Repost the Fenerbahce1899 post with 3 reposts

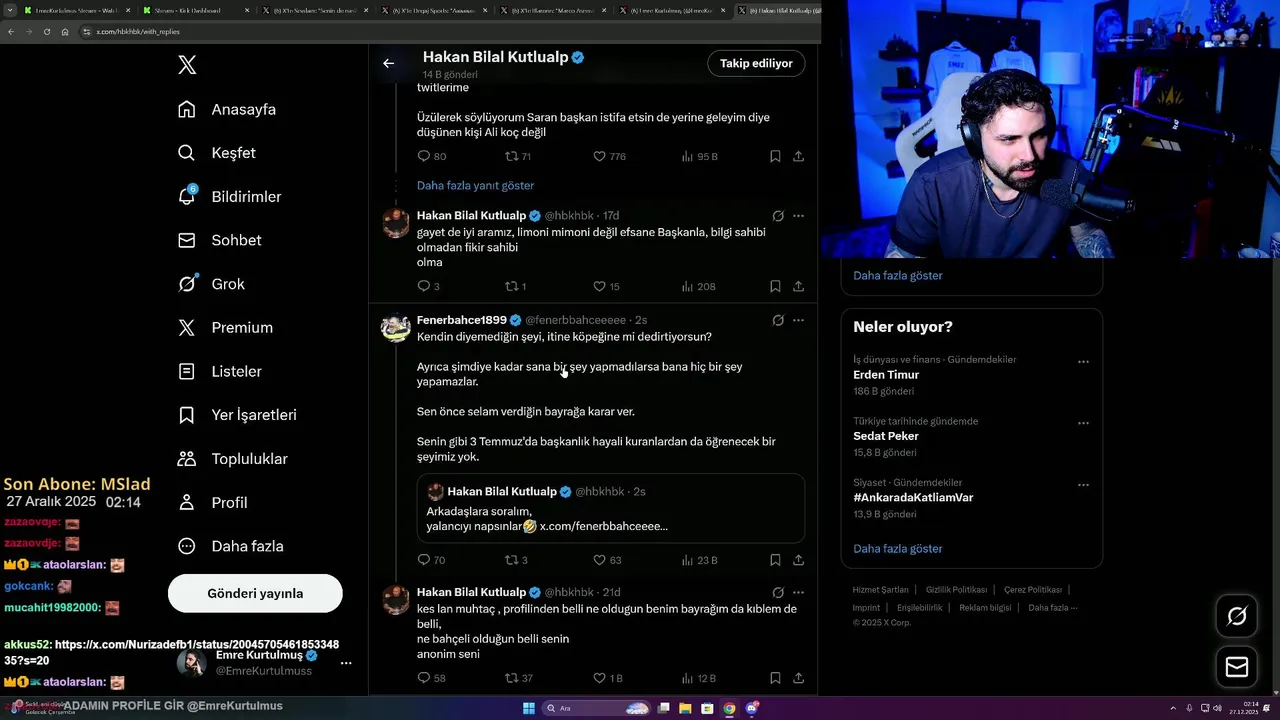pos(515,560)
